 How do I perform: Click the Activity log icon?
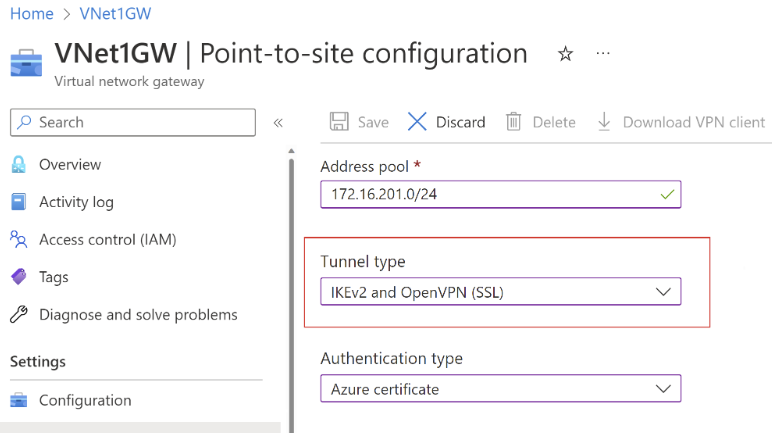click(19, 202)
